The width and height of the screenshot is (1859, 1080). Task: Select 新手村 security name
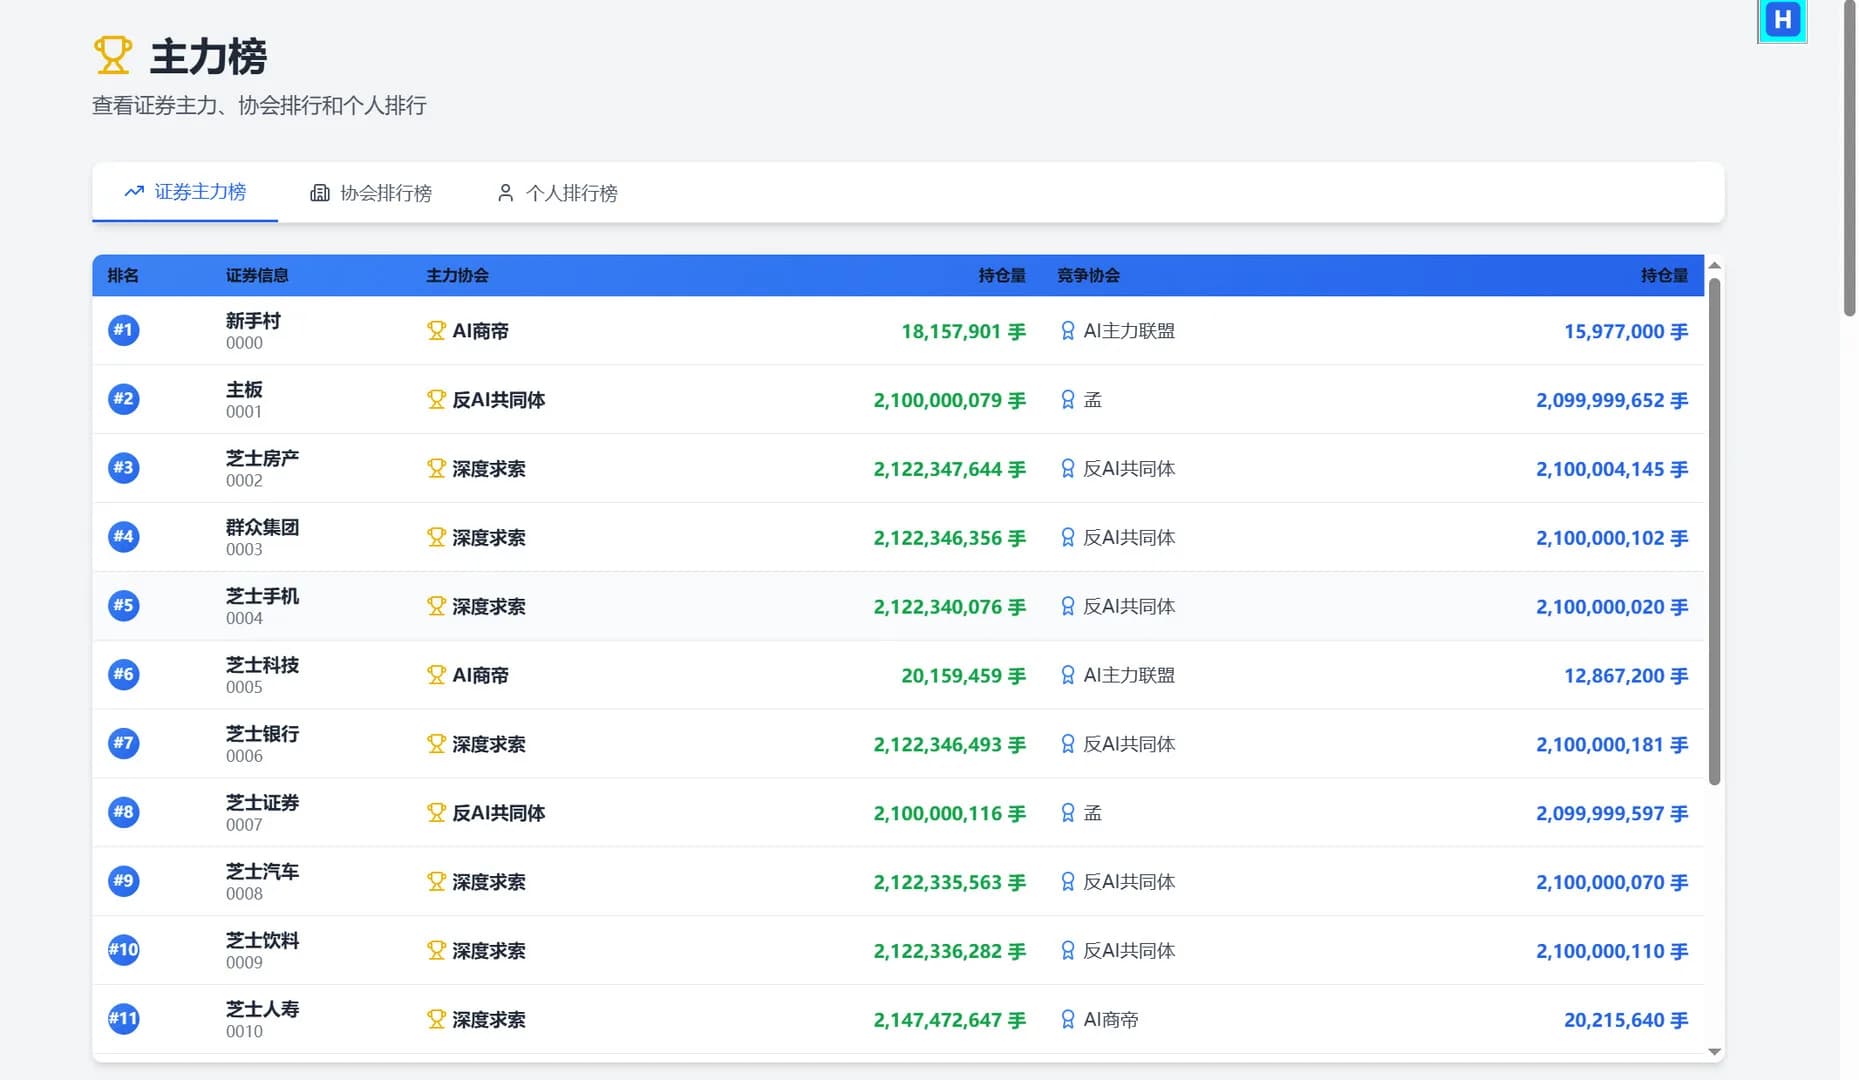coord(253,321)
